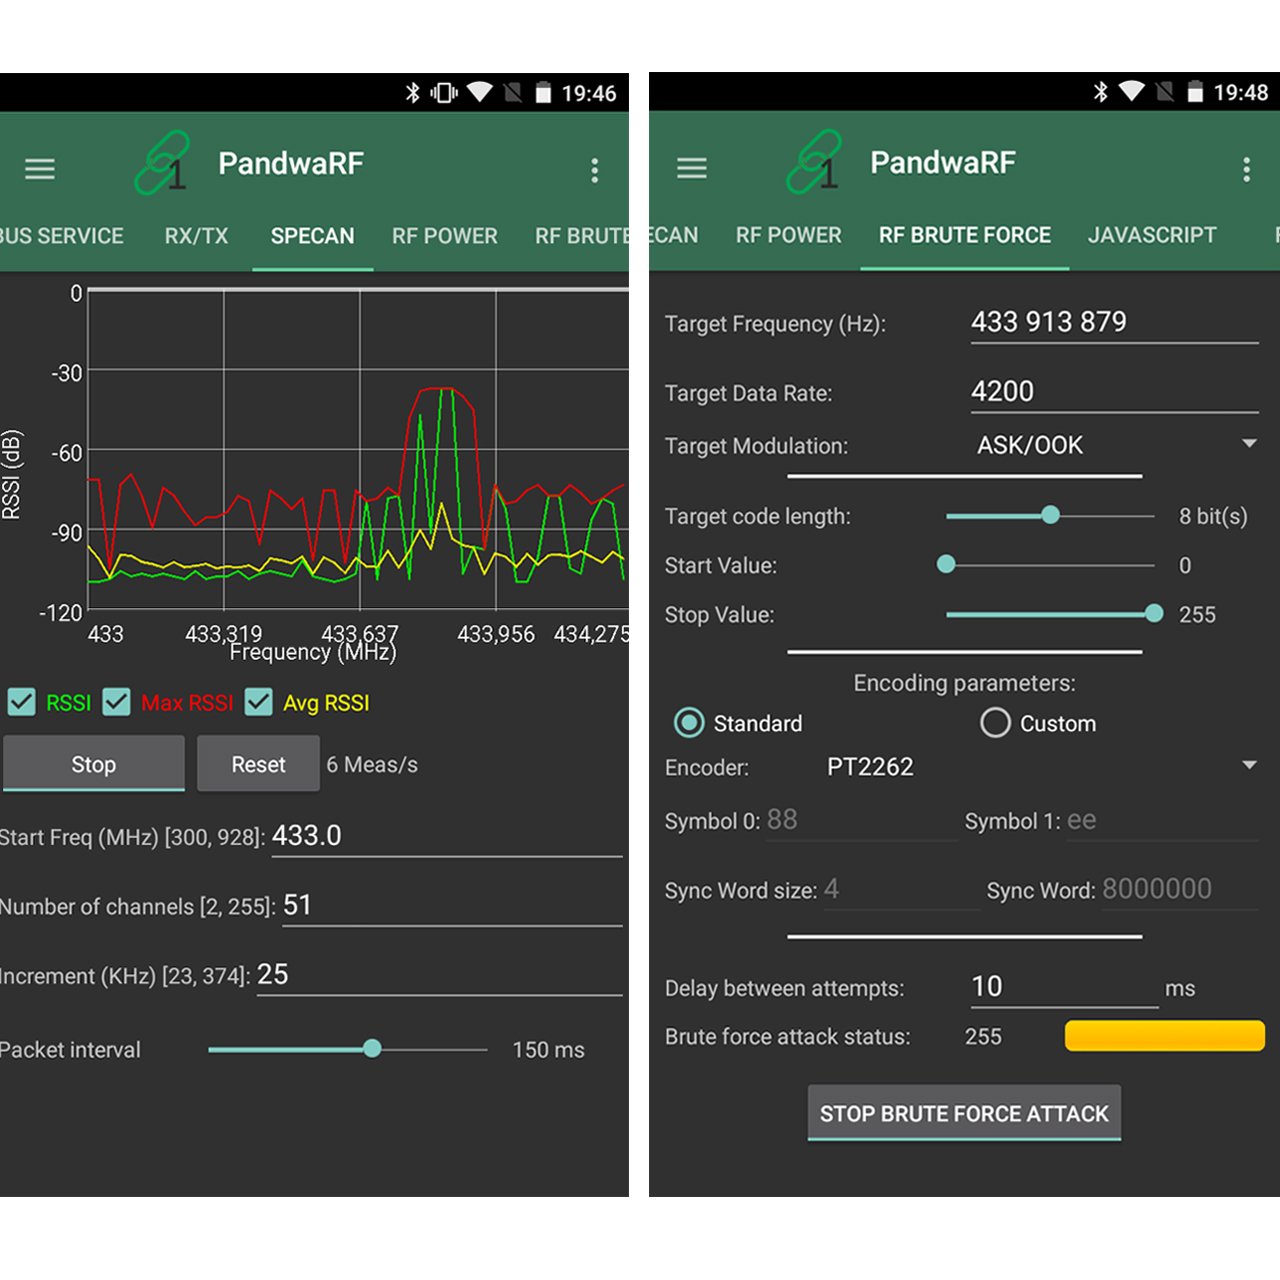Open the overflow menu on RF Brute Force screen
The height and width of the screenshot is (1280, 1280).
[x=1247, y=170]
